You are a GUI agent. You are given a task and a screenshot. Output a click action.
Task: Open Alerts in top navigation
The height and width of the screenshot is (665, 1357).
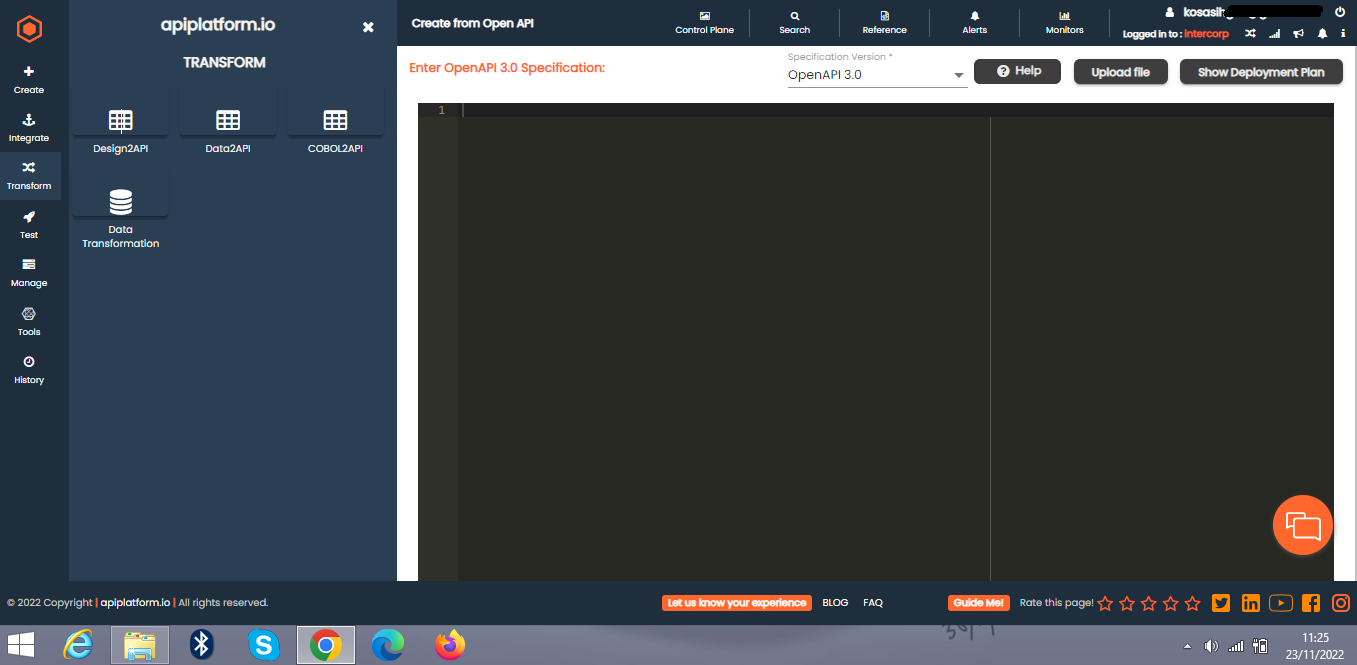tap(975, 22)
